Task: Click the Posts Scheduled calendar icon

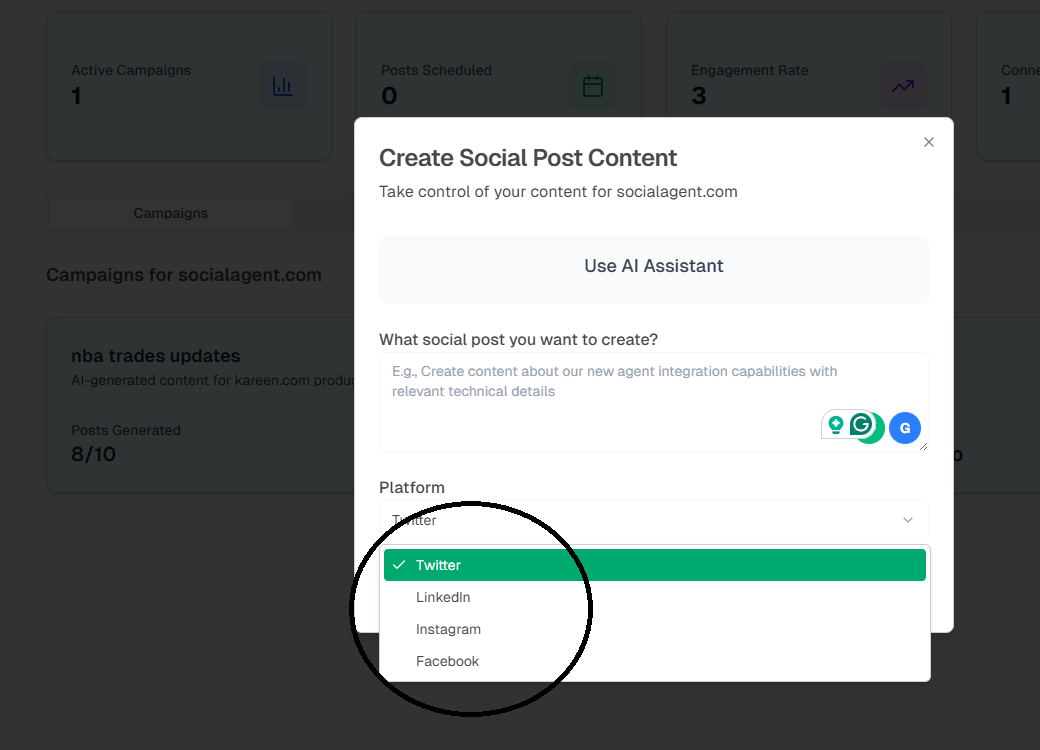Action: point(593,87)
